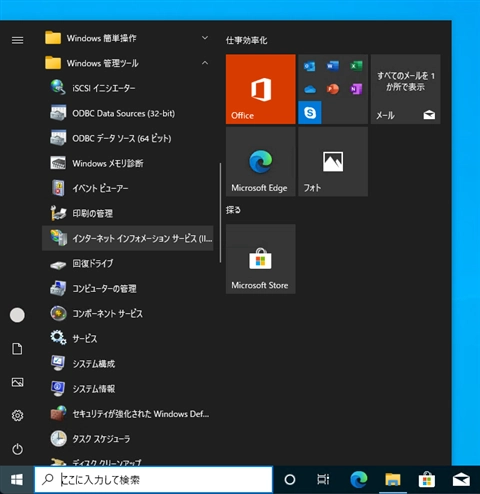Open iSCSI イニシエーター
The image size is (480, 494).
128,88
